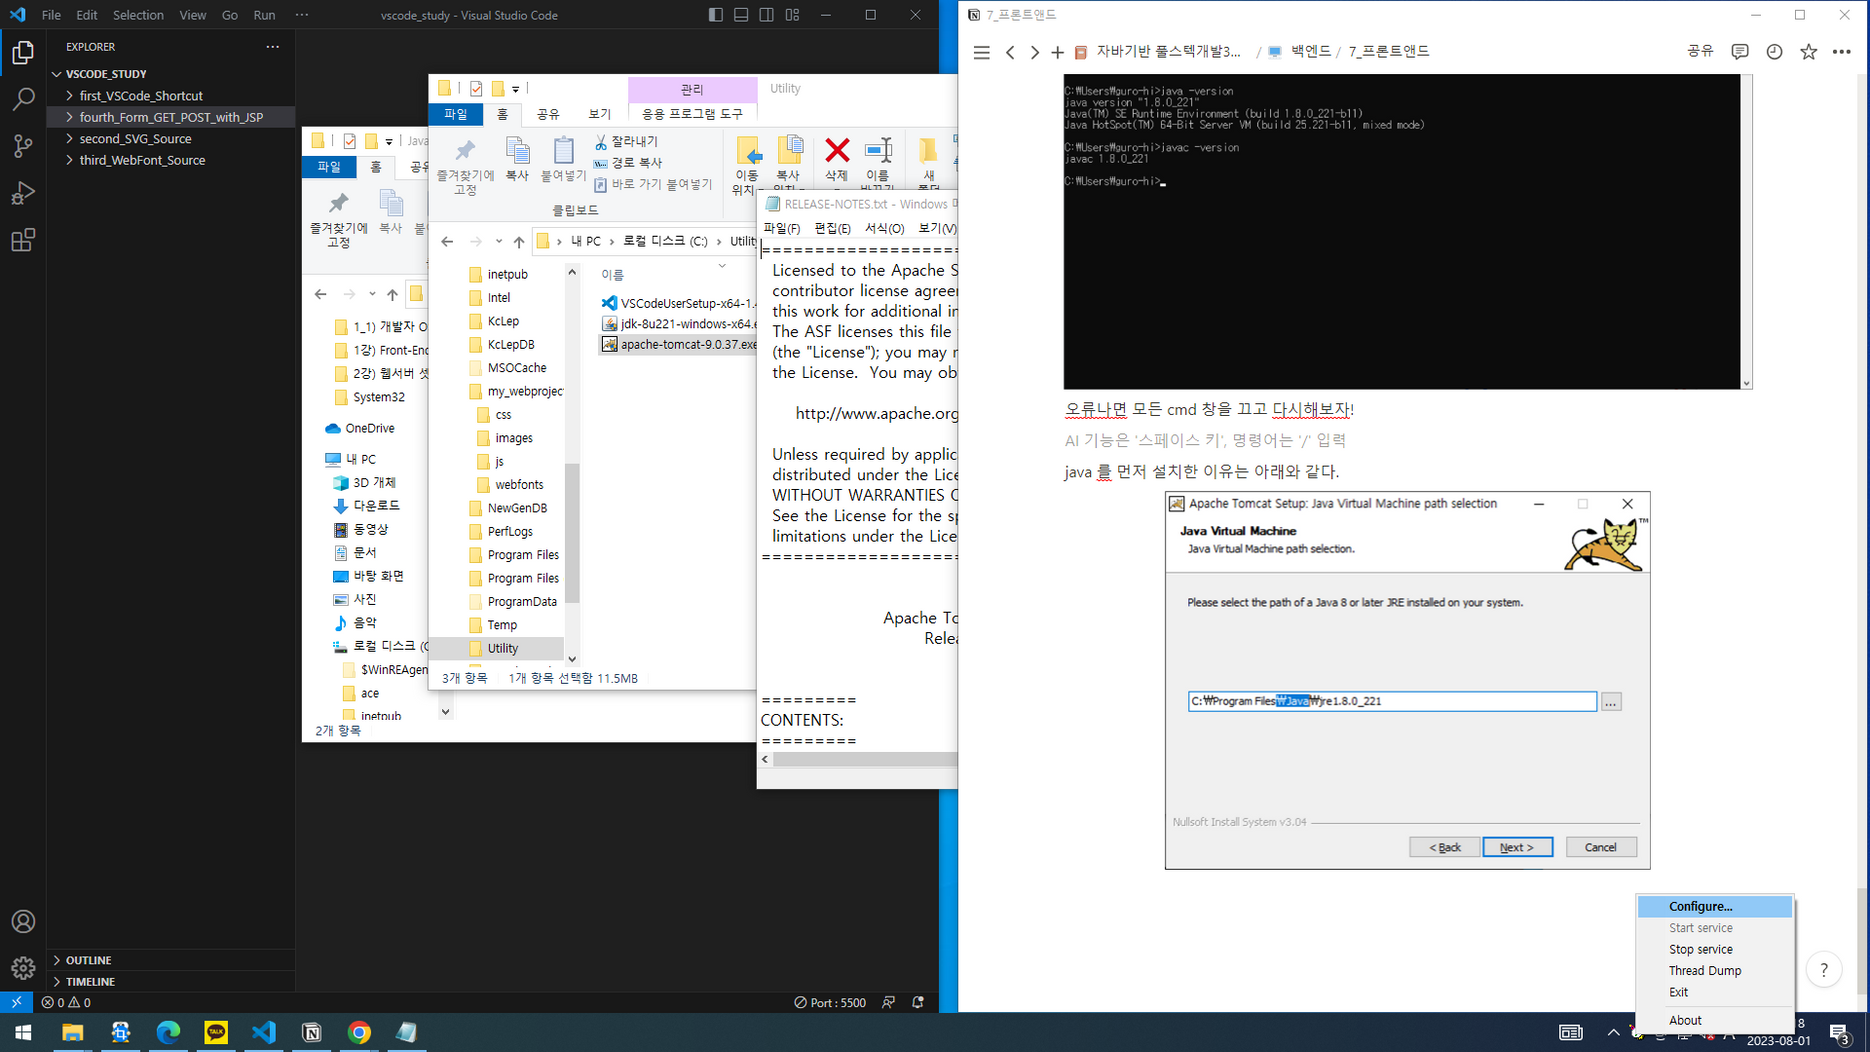Switch to the 공유 ribbon tab in Utility
The image size is (1870, 1052).
(548, 114)
